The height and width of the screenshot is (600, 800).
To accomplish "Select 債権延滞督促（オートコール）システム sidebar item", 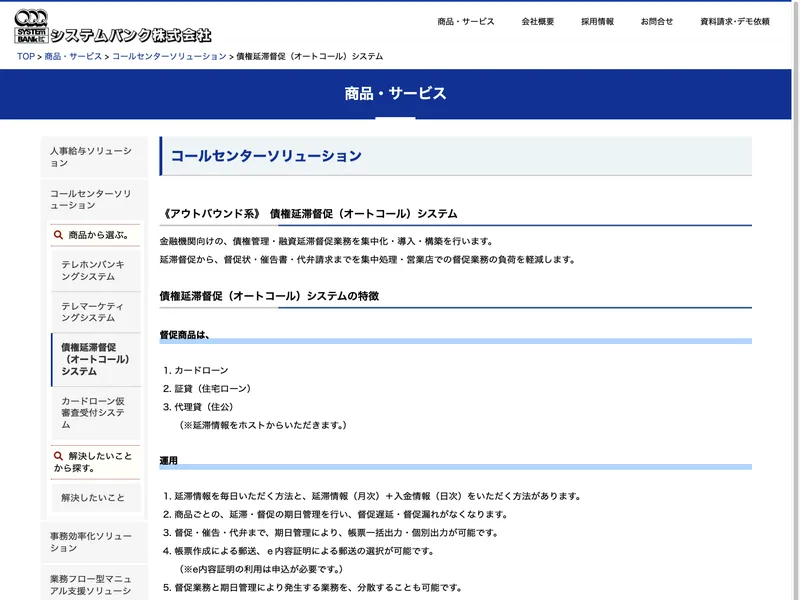I will 95,359.
